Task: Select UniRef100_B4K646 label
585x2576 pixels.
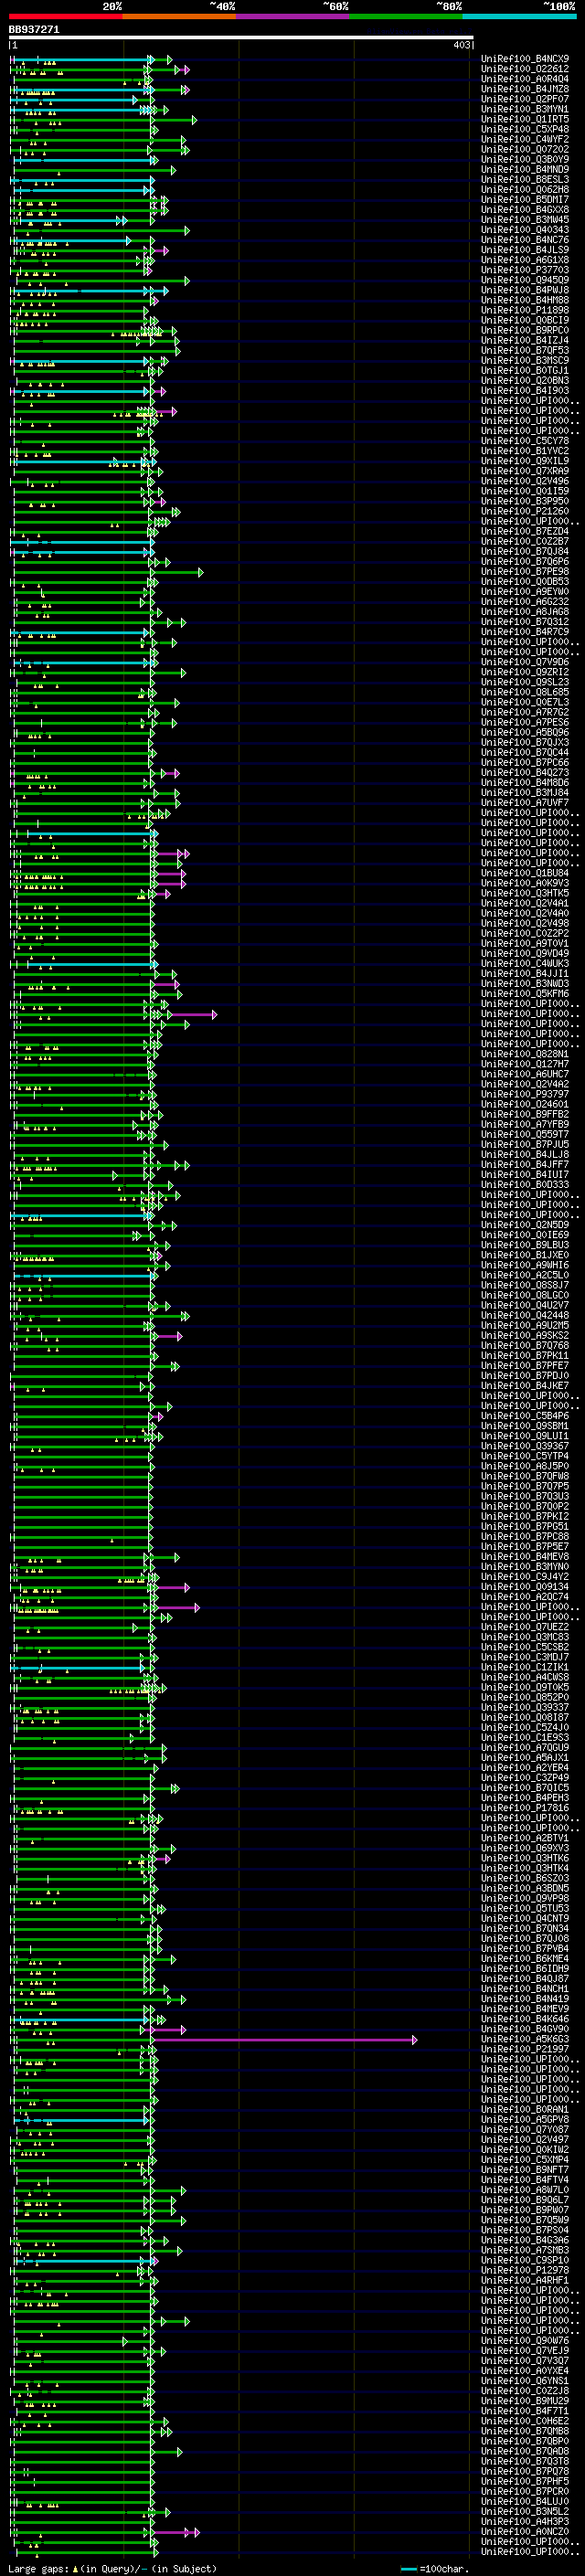Action: click(x=525, y=2019)
